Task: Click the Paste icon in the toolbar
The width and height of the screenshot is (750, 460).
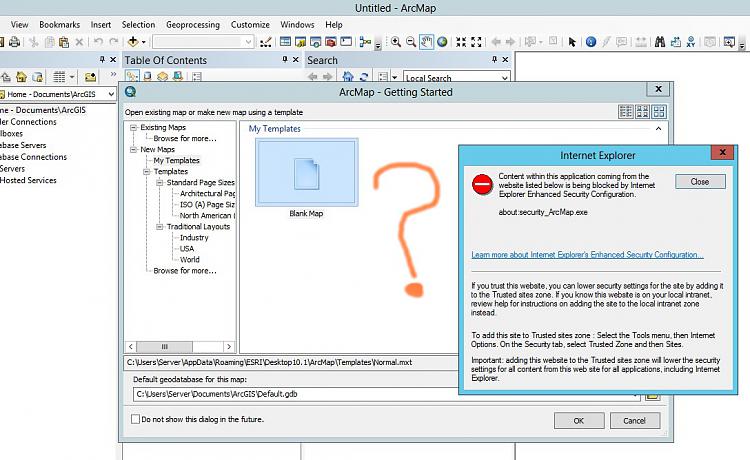Action: [64, 42]
